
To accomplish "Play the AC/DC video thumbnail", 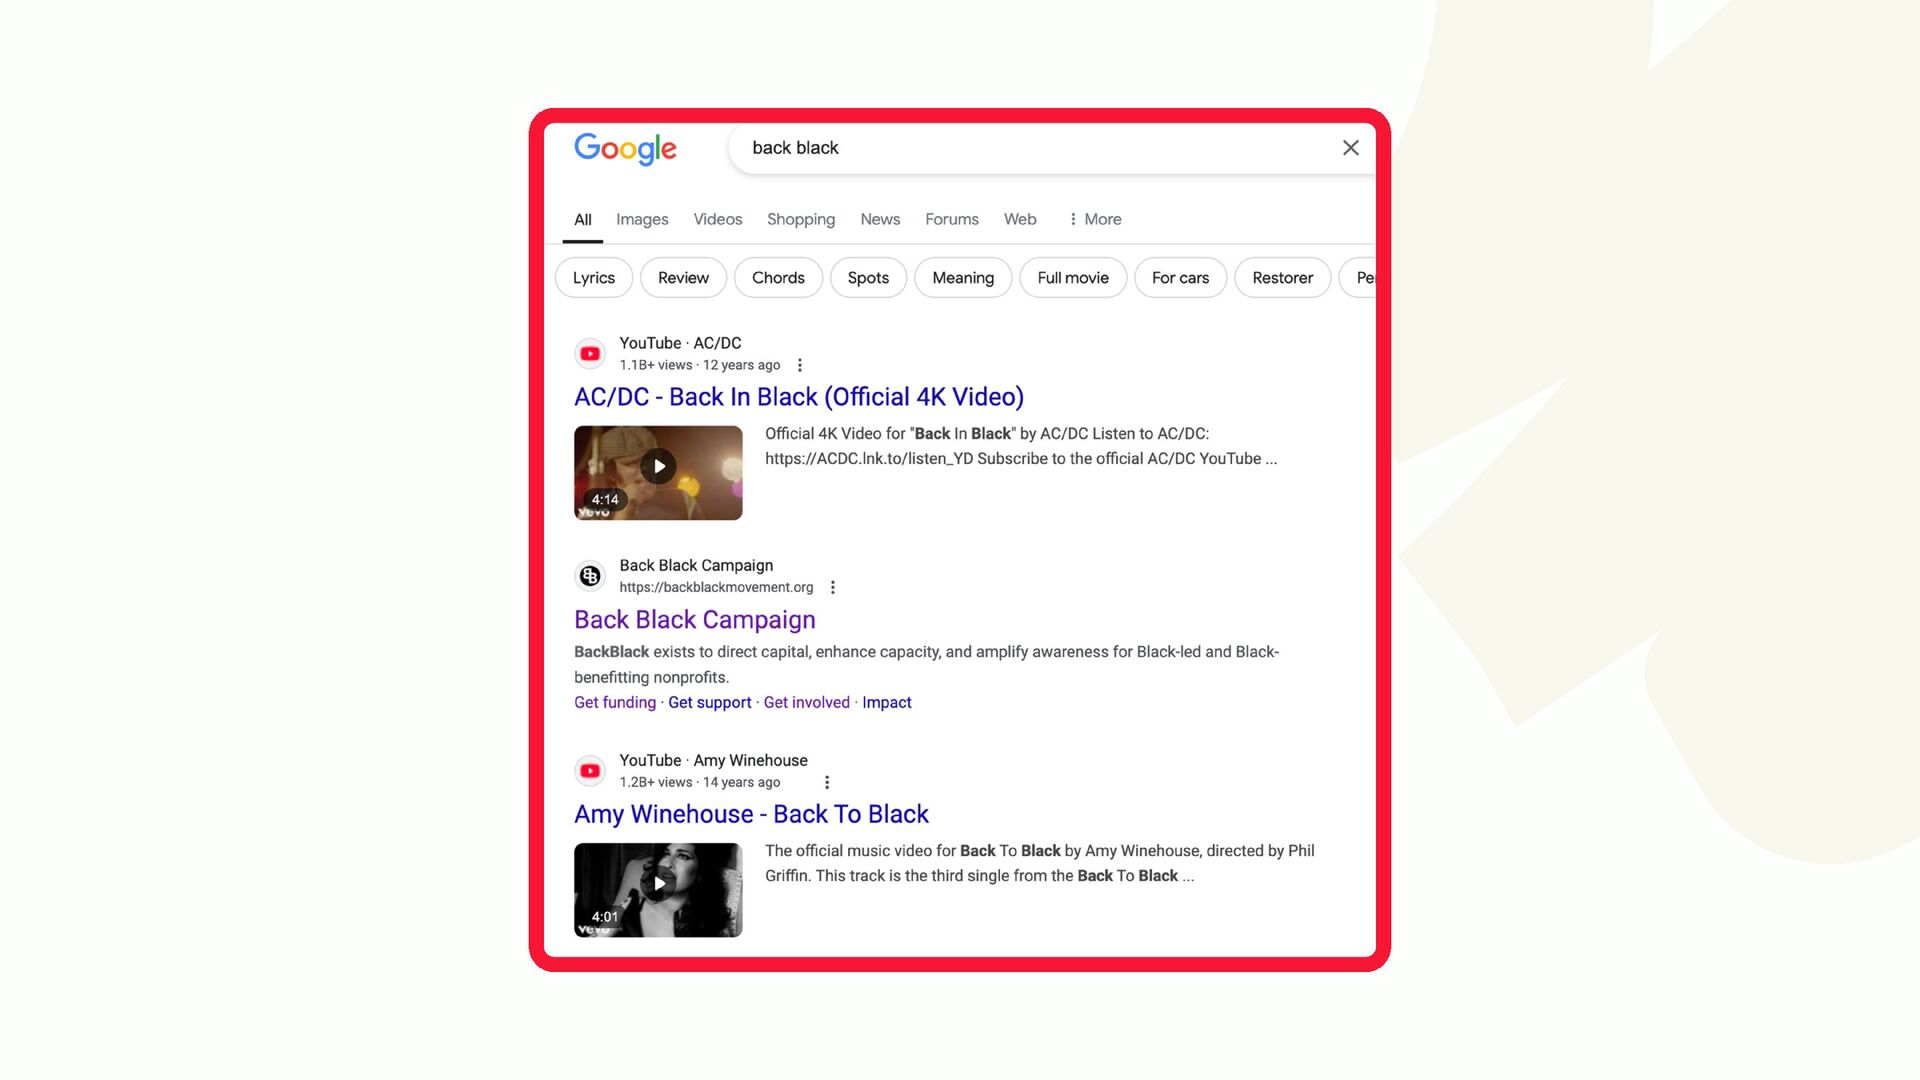I will point(658,473).
